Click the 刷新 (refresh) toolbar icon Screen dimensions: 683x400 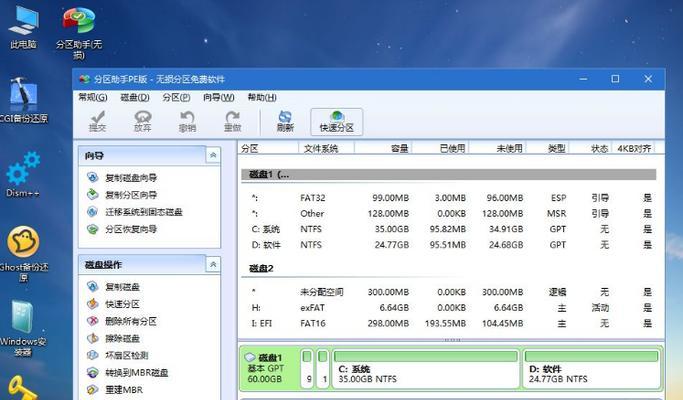285,122
